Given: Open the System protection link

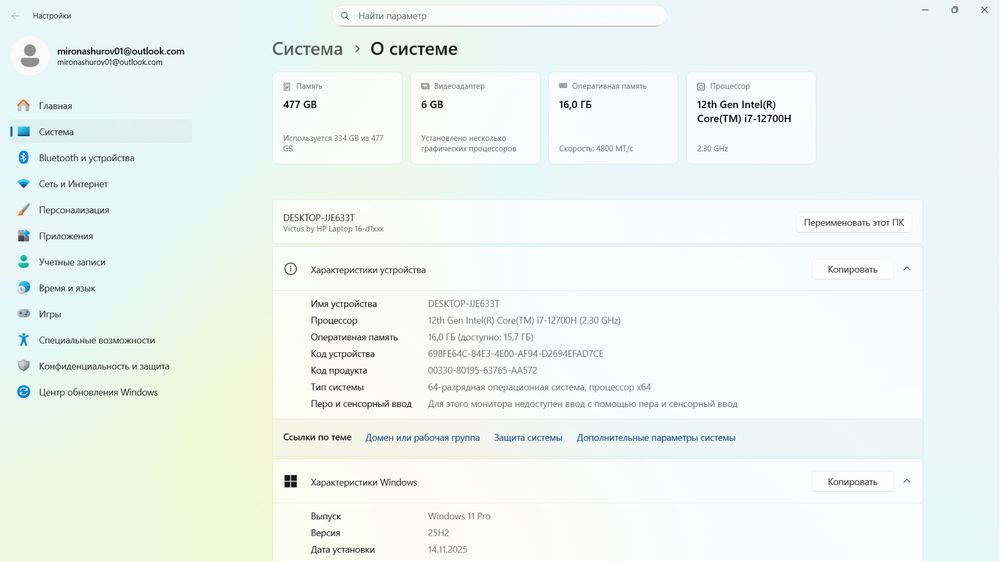Looking at the screenshot, I should click(528, 438).
